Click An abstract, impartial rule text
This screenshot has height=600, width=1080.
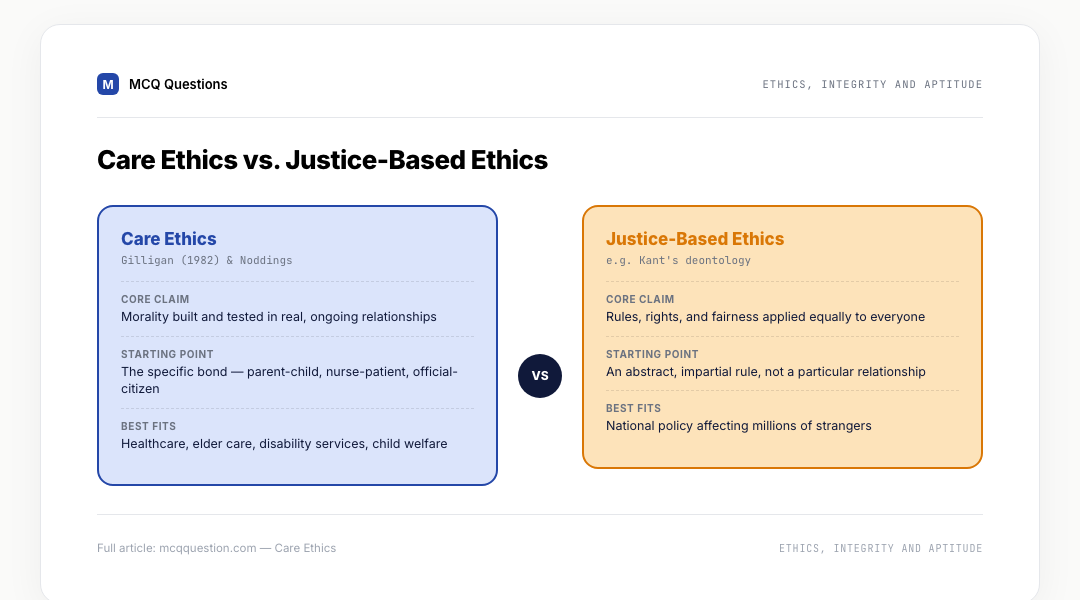tap(766, 372)
